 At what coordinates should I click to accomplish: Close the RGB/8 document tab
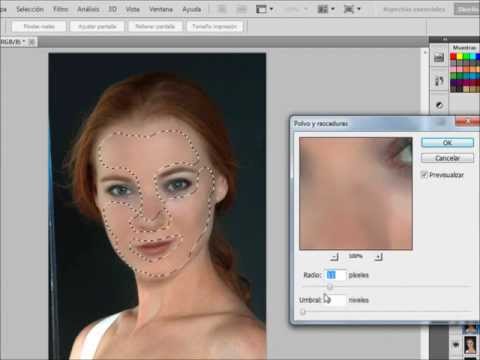[x=32, y=42]
